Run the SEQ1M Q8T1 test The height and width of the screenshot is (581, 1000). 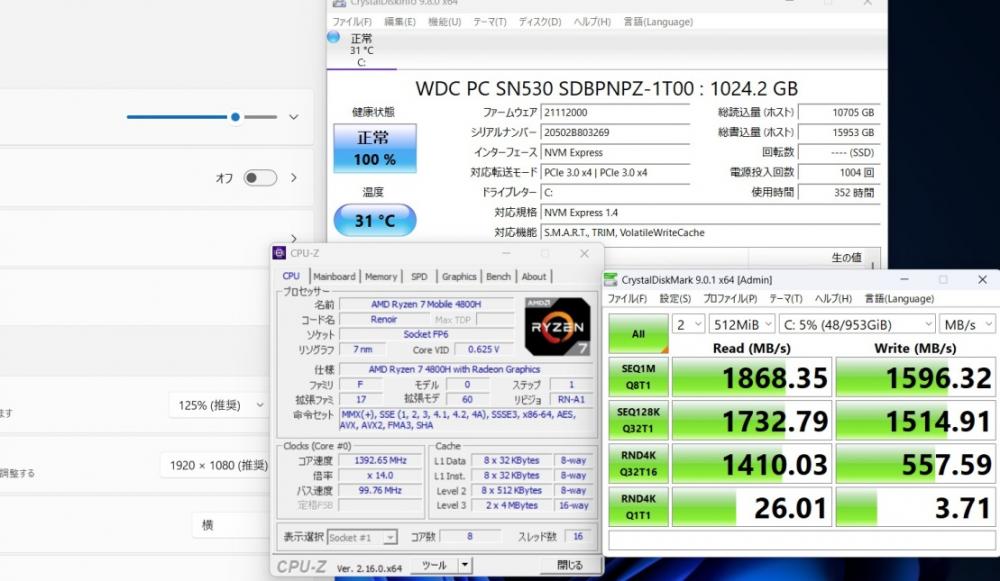click(x=638, y=377)
